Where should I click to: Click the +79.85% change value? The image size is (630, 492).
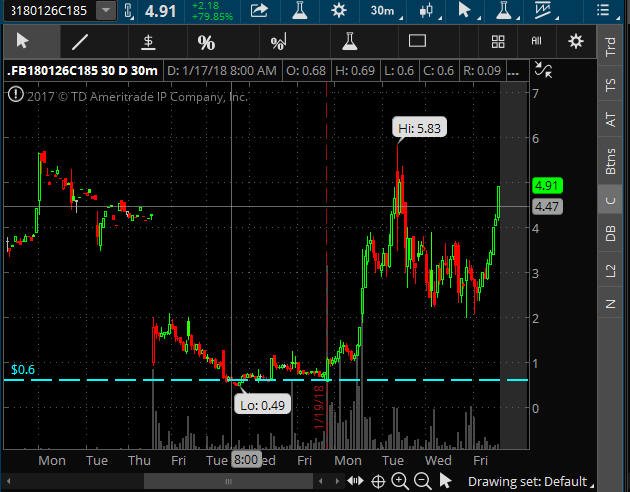click(212, 16)
